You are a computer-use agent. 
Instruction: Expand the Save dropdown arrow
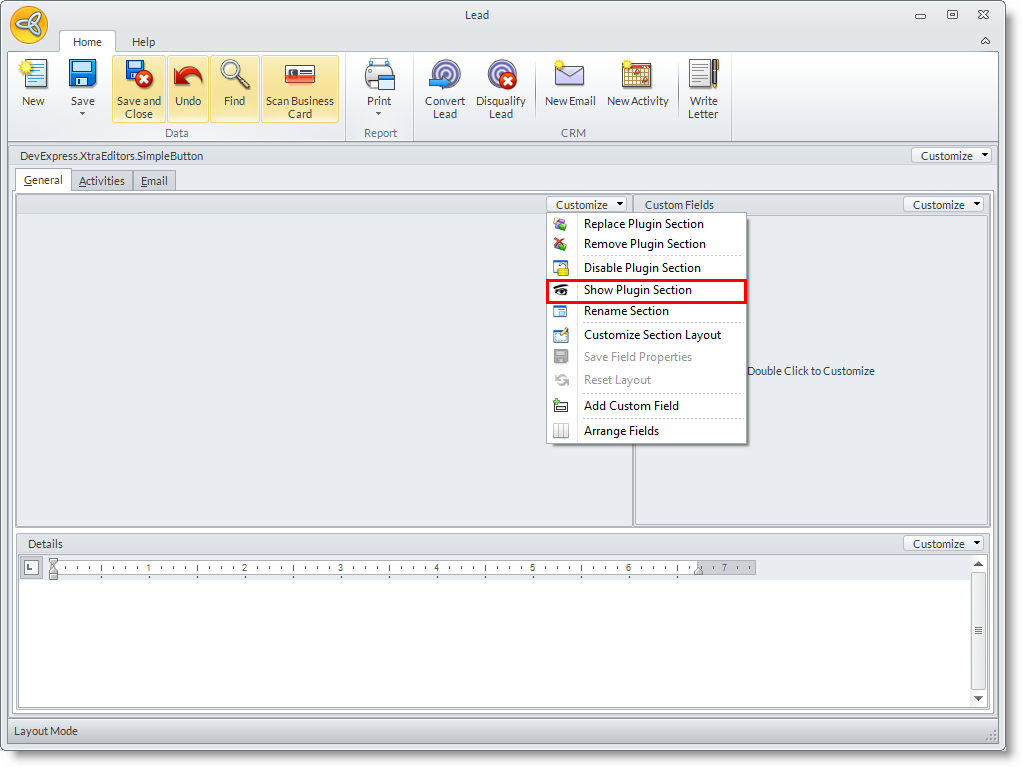(83, 114)
